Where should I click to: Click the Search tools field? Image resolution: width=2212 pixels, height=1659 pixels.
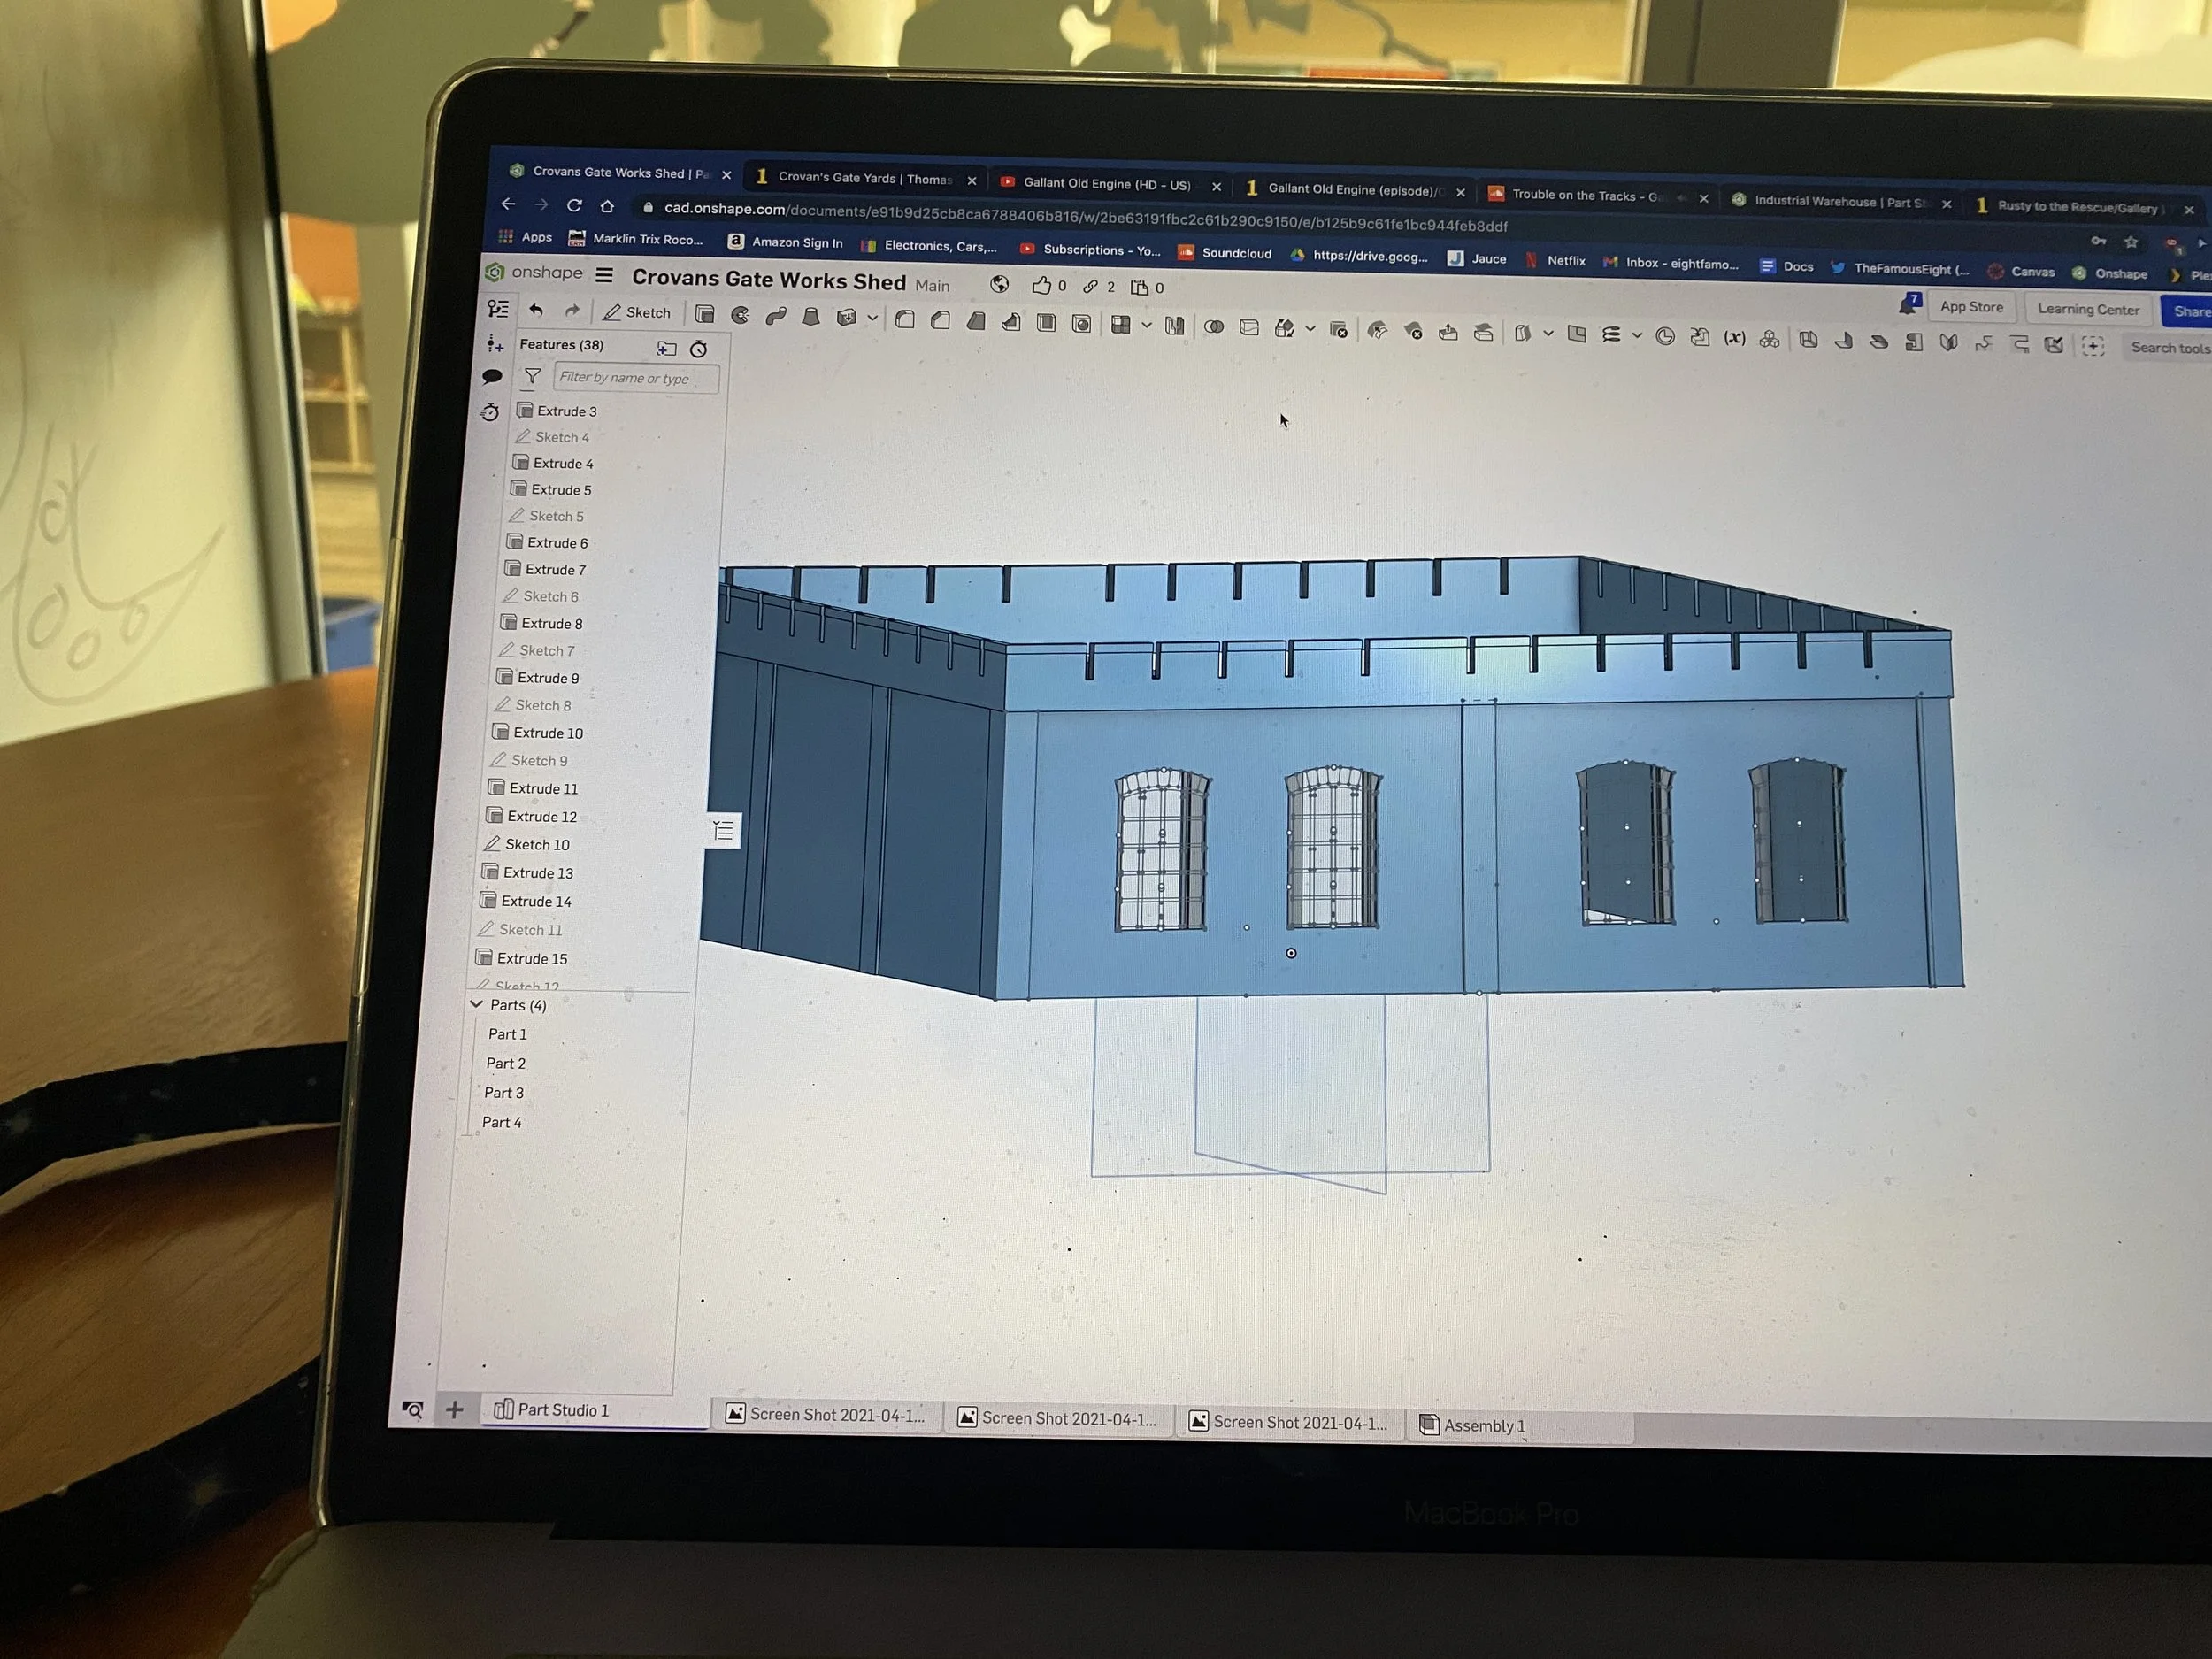pyautogui.click(x=2168, y=348)
